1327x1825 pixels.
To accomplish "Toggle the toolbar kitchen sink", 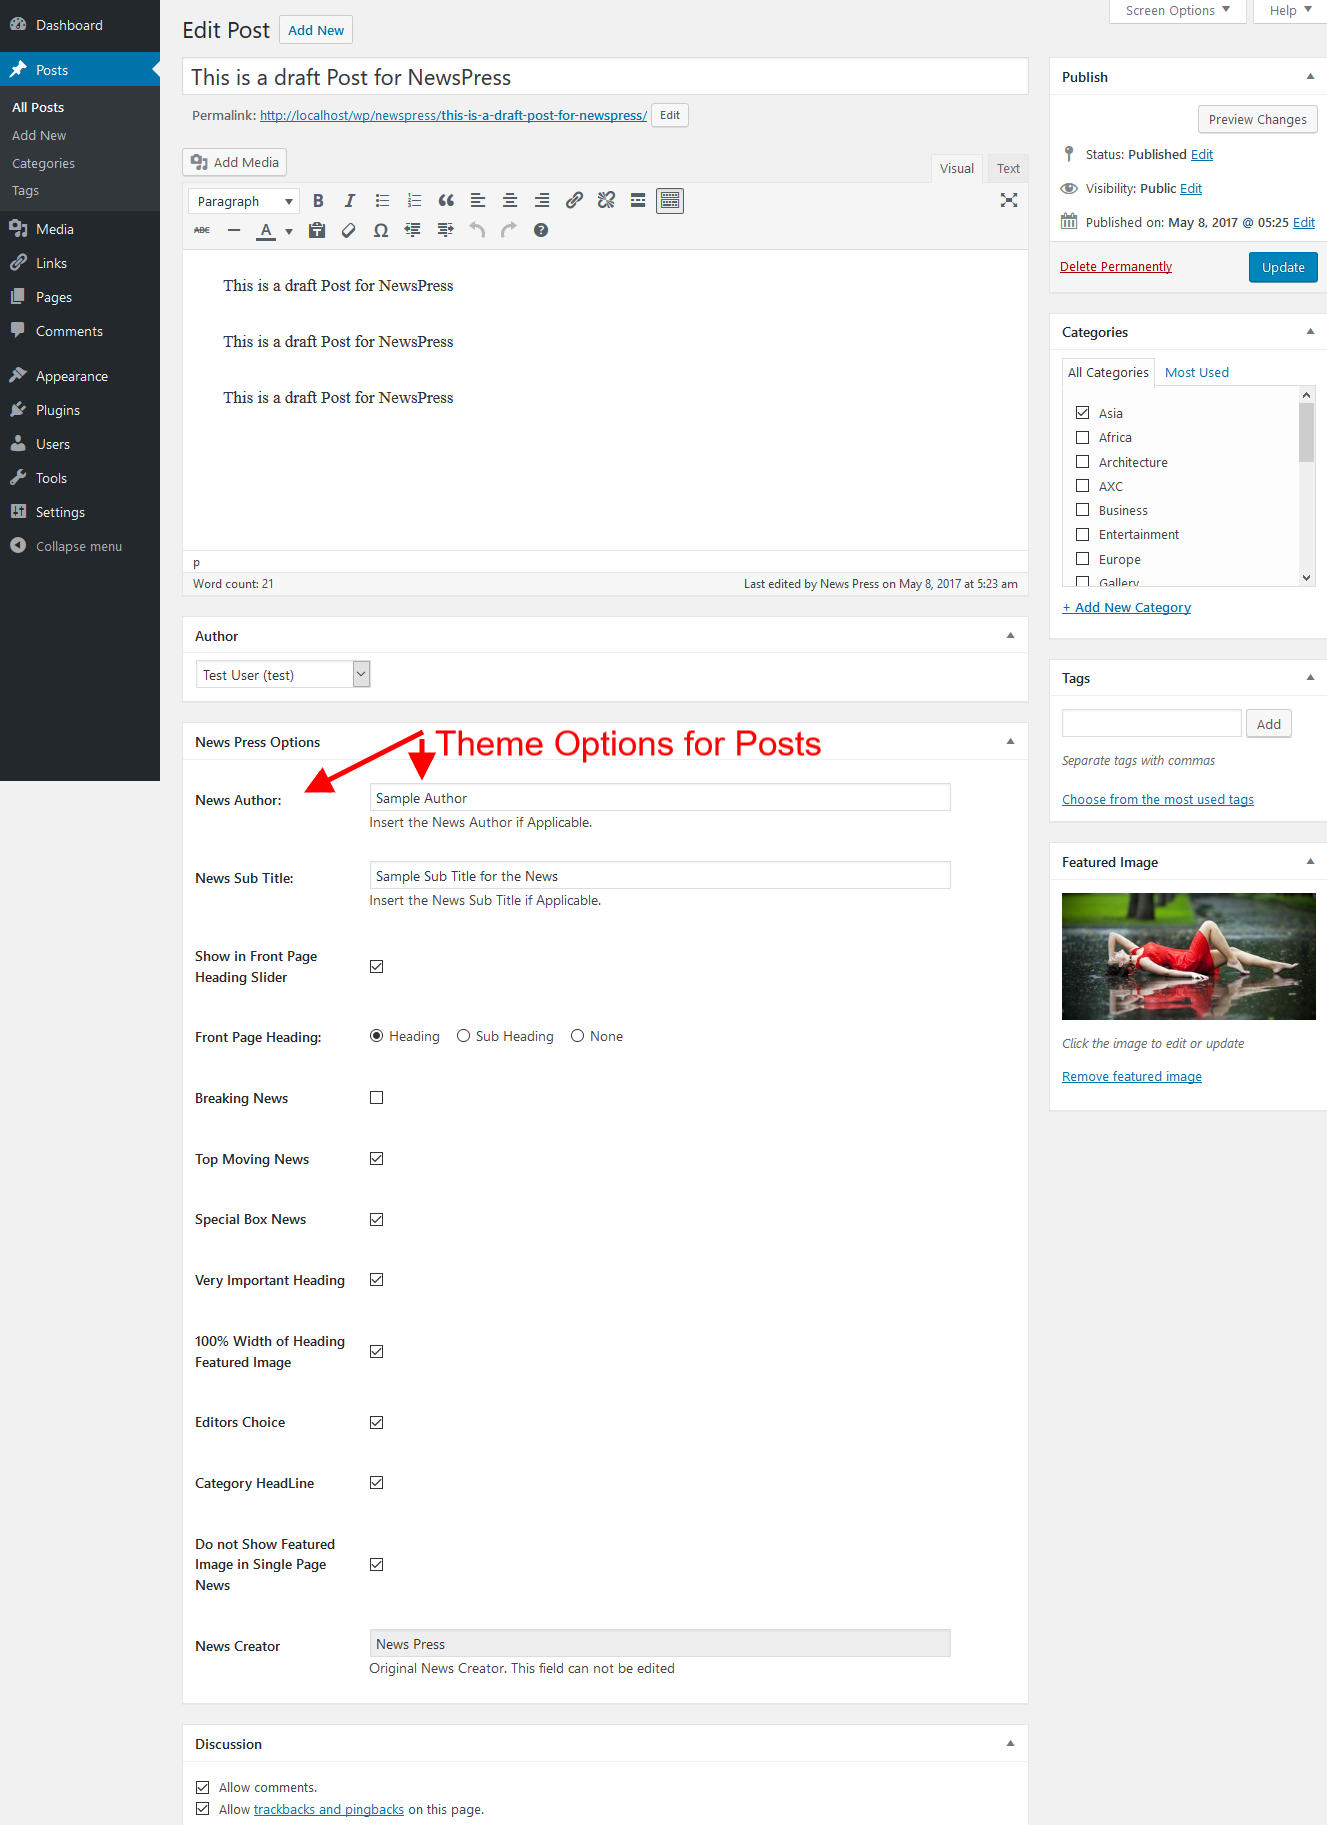I will coord(670,201).
